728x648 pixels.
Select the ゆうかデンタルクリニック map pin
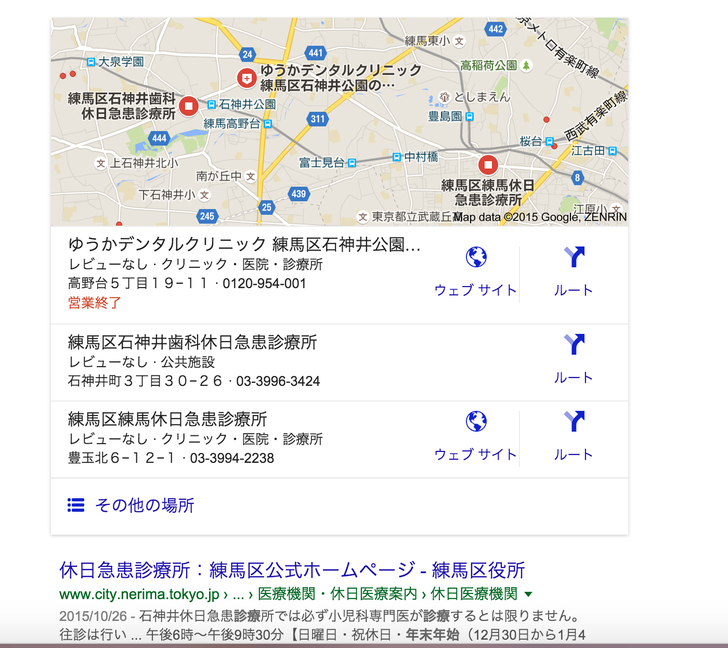click(x=247, y=78)
